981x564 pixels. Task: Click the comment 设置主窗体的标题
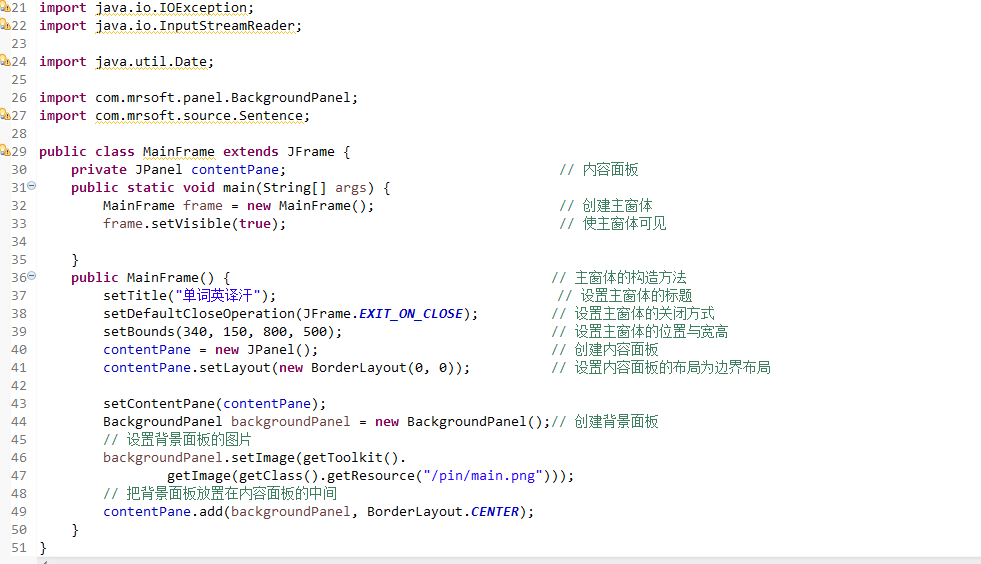coord(624,295)
